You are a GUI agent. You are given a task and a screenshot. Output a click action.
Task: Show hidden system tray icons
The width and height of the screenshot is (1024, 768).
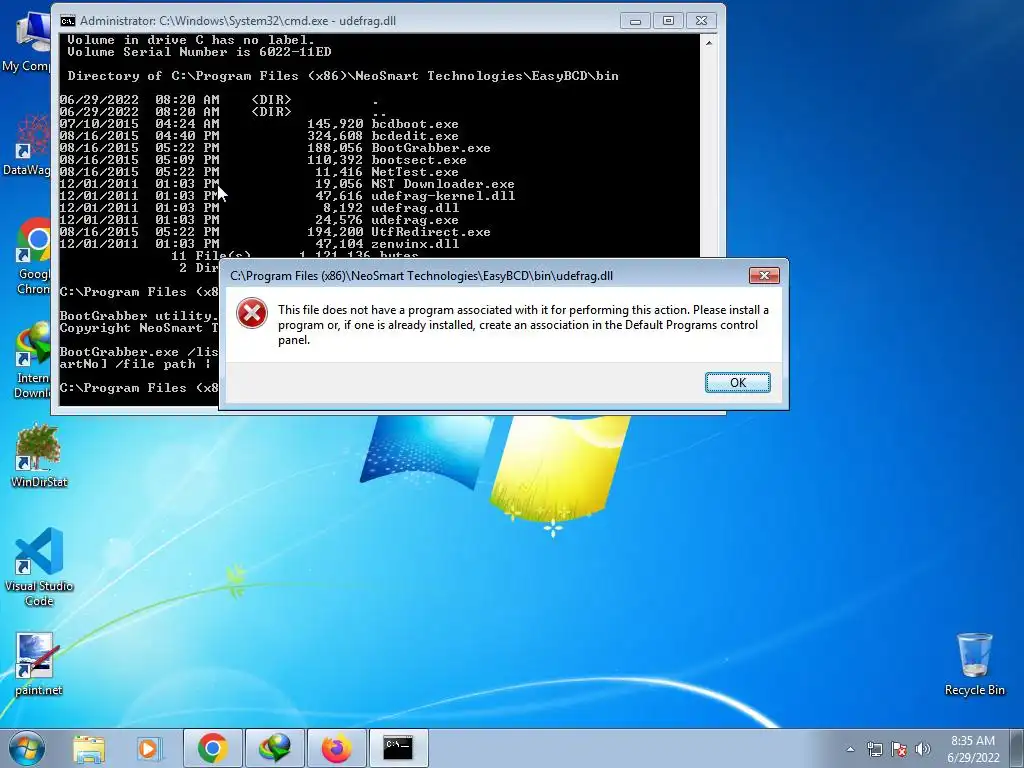(850, 749)
